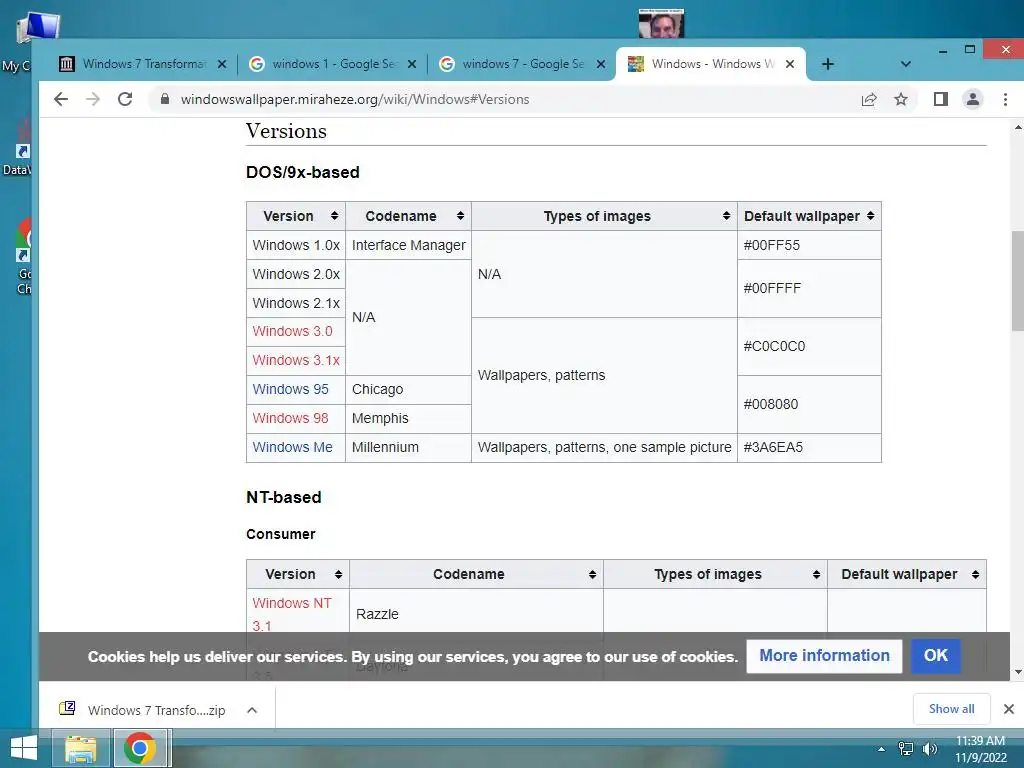Viewport: 1024px width, 768px height.
Task: Open volume icon in system tray
Action: (x=929, y=749)
